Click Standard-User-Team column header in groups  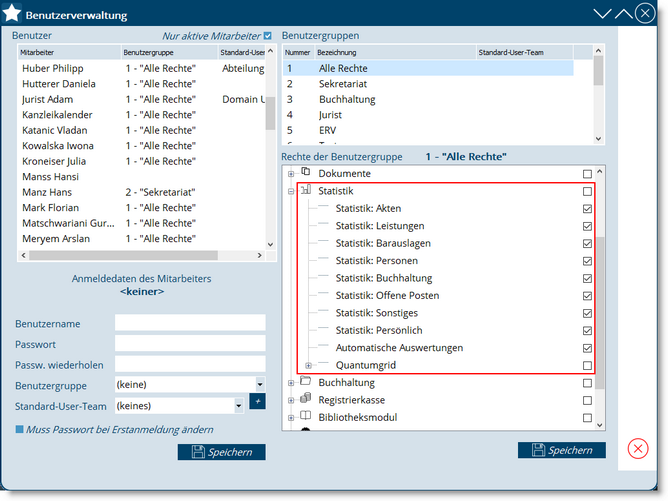(524, 52)
